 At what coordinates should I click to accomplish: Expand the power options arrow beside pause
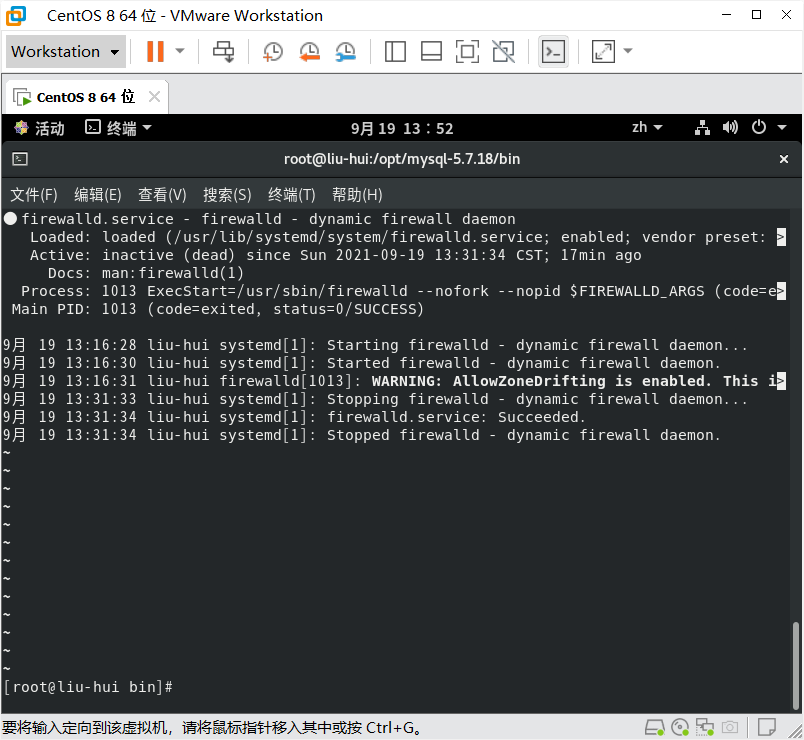180,51
